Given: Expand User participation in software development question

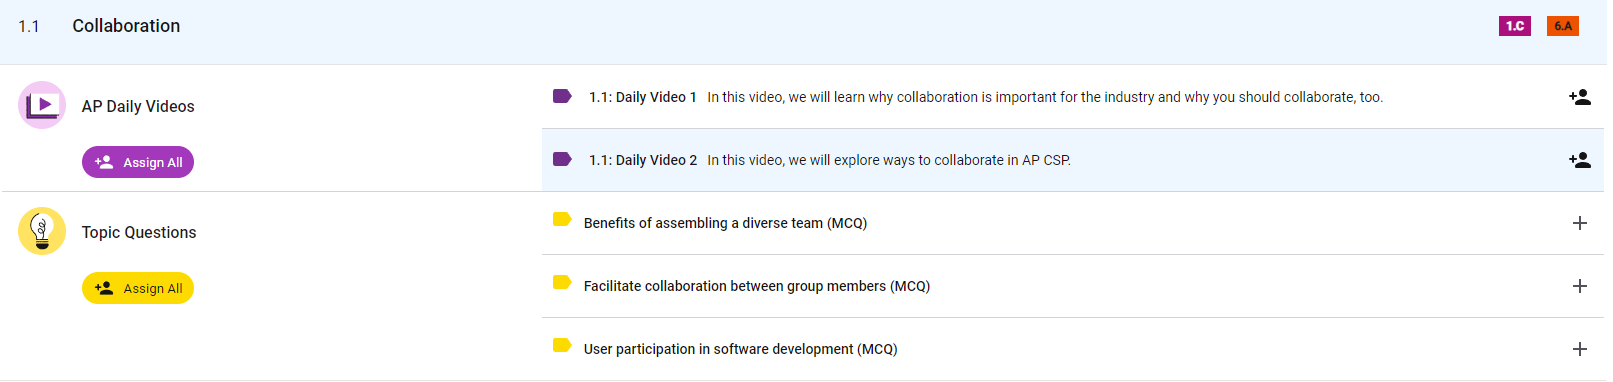Looking at the screenshot, I should (x=1579, y=349).
